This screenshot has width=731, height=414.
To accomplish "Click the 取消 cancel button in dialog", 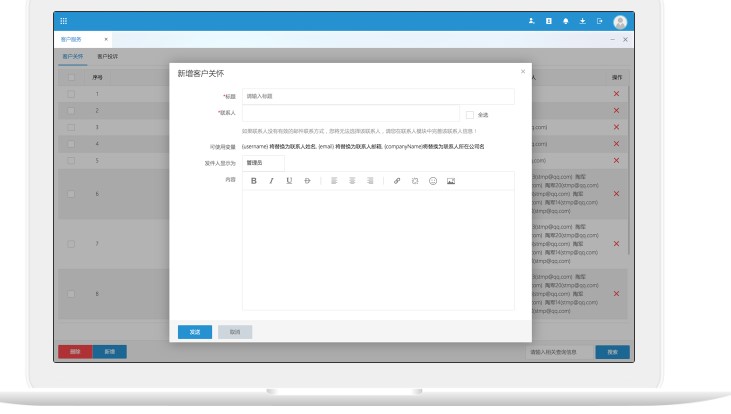I will tap(235, 332).
